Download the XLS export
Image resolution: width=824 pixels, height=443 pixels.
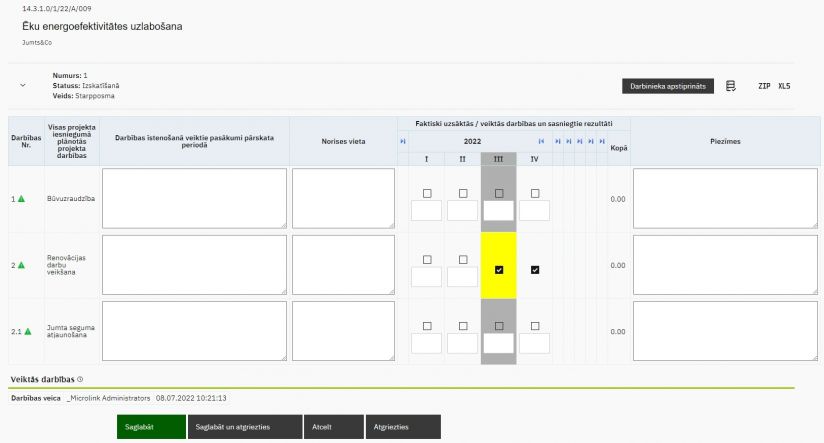point(784,86)
